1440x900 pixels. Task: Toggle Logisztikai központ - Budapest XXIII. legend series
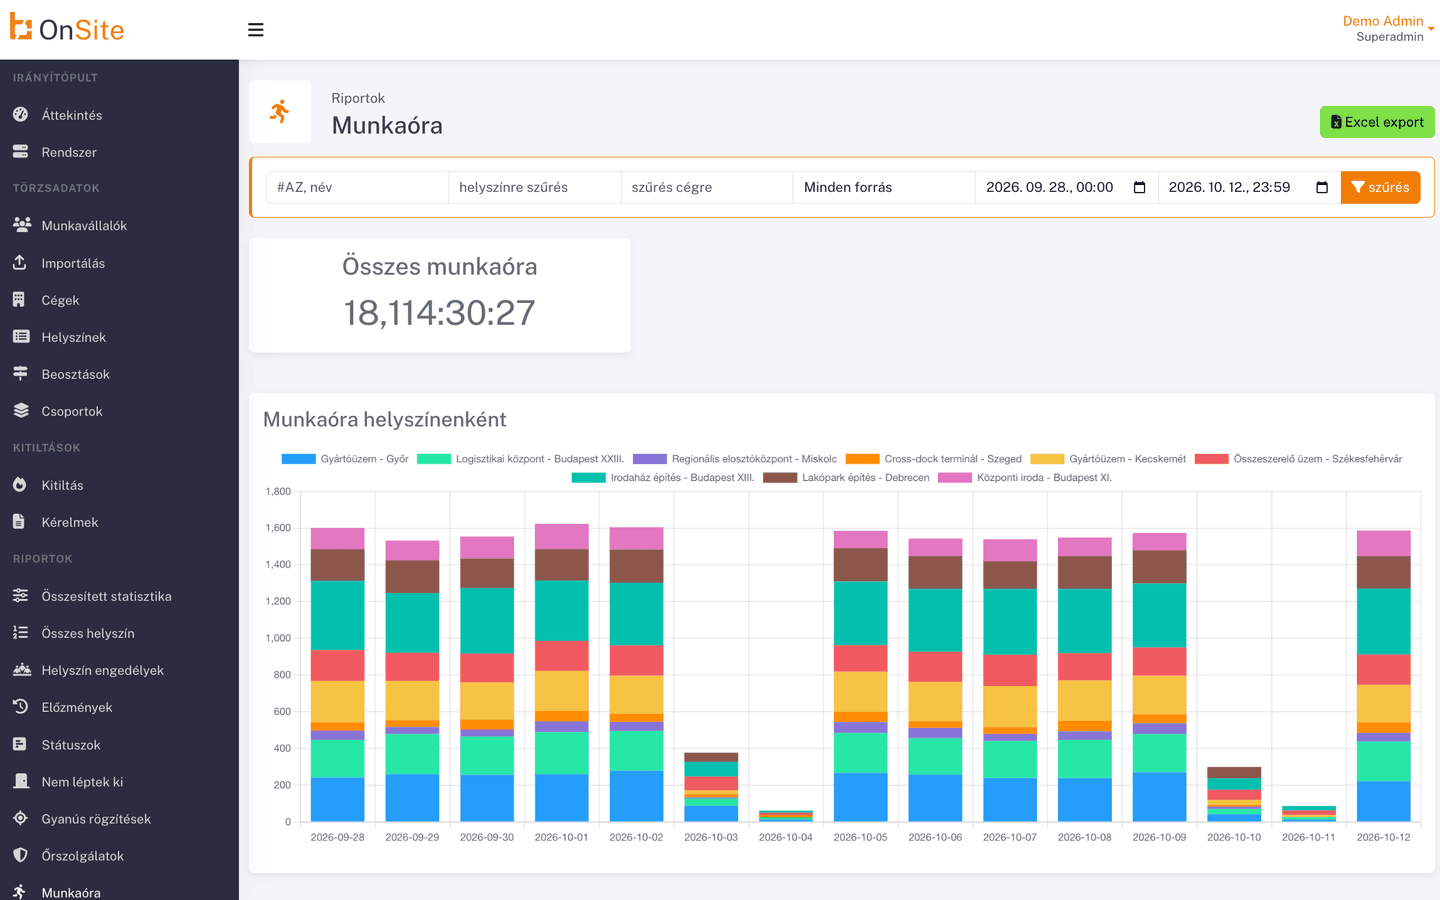tap(520, 459)
